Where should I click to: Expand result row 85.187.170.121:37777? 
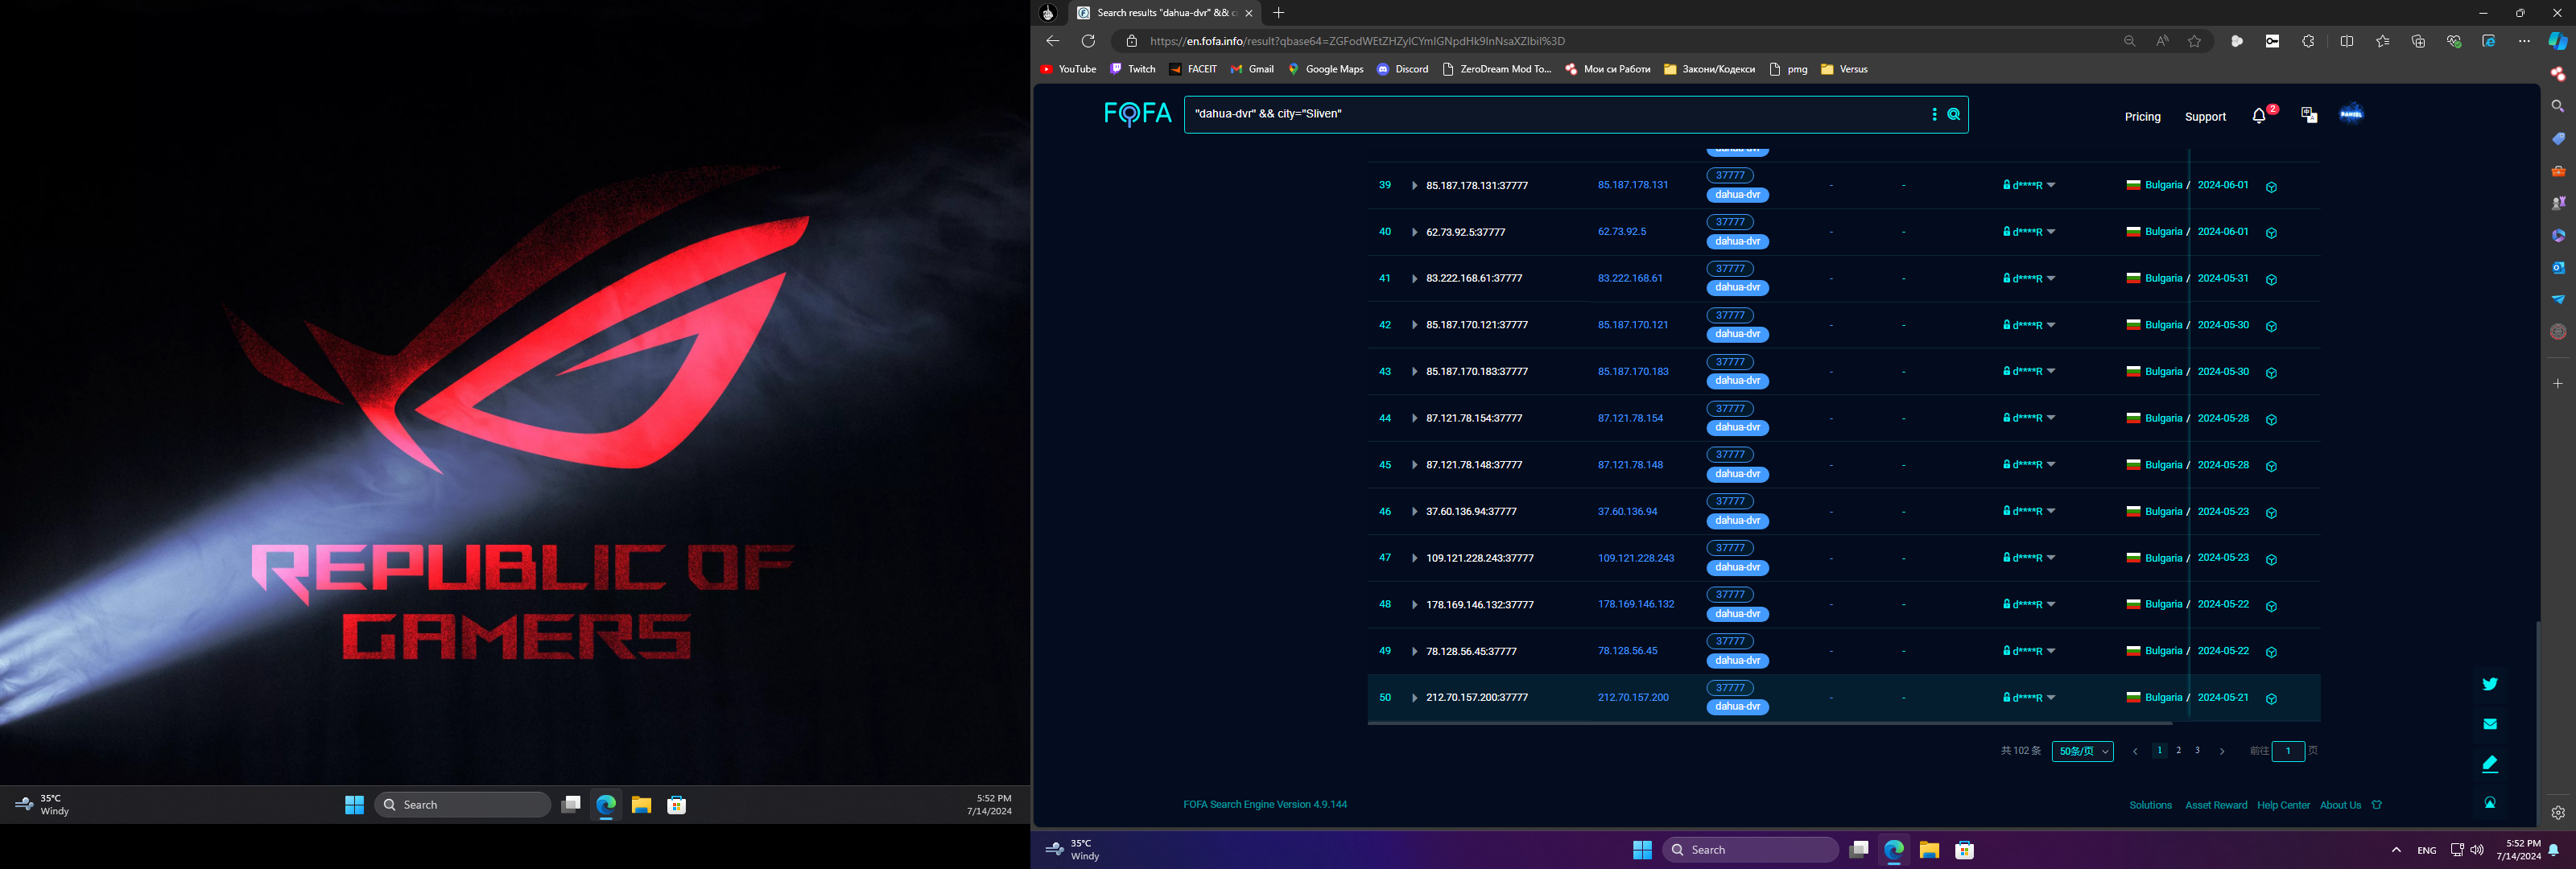1414,325
